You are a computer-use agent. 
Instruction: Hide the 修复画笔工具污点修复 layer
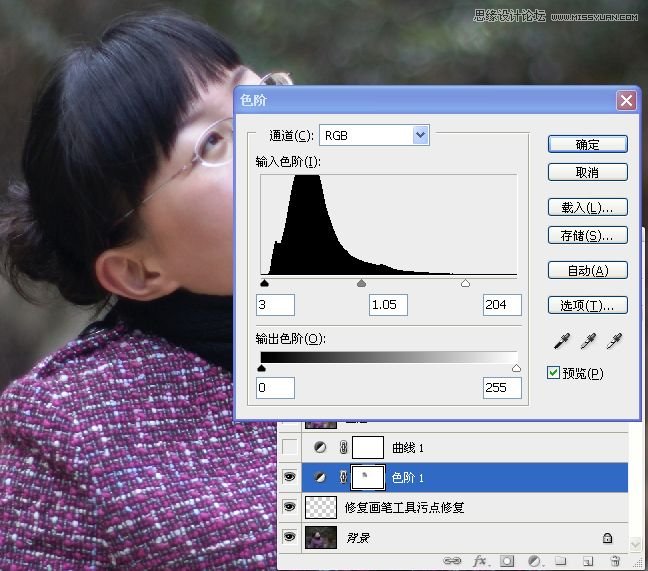point(289,507)
